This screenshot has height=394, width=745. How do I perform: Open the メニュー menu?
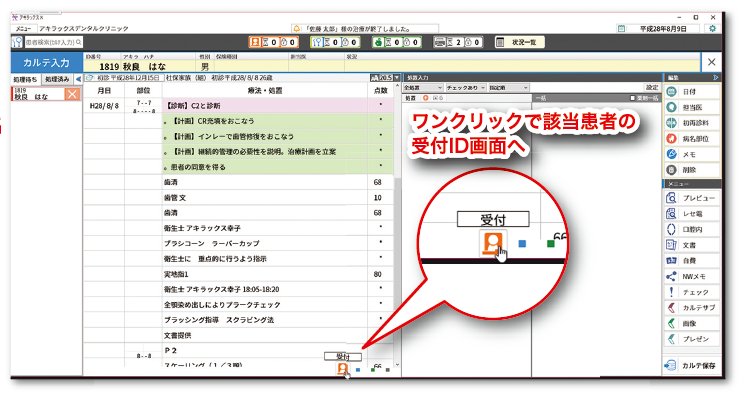(x=22, y=29)
